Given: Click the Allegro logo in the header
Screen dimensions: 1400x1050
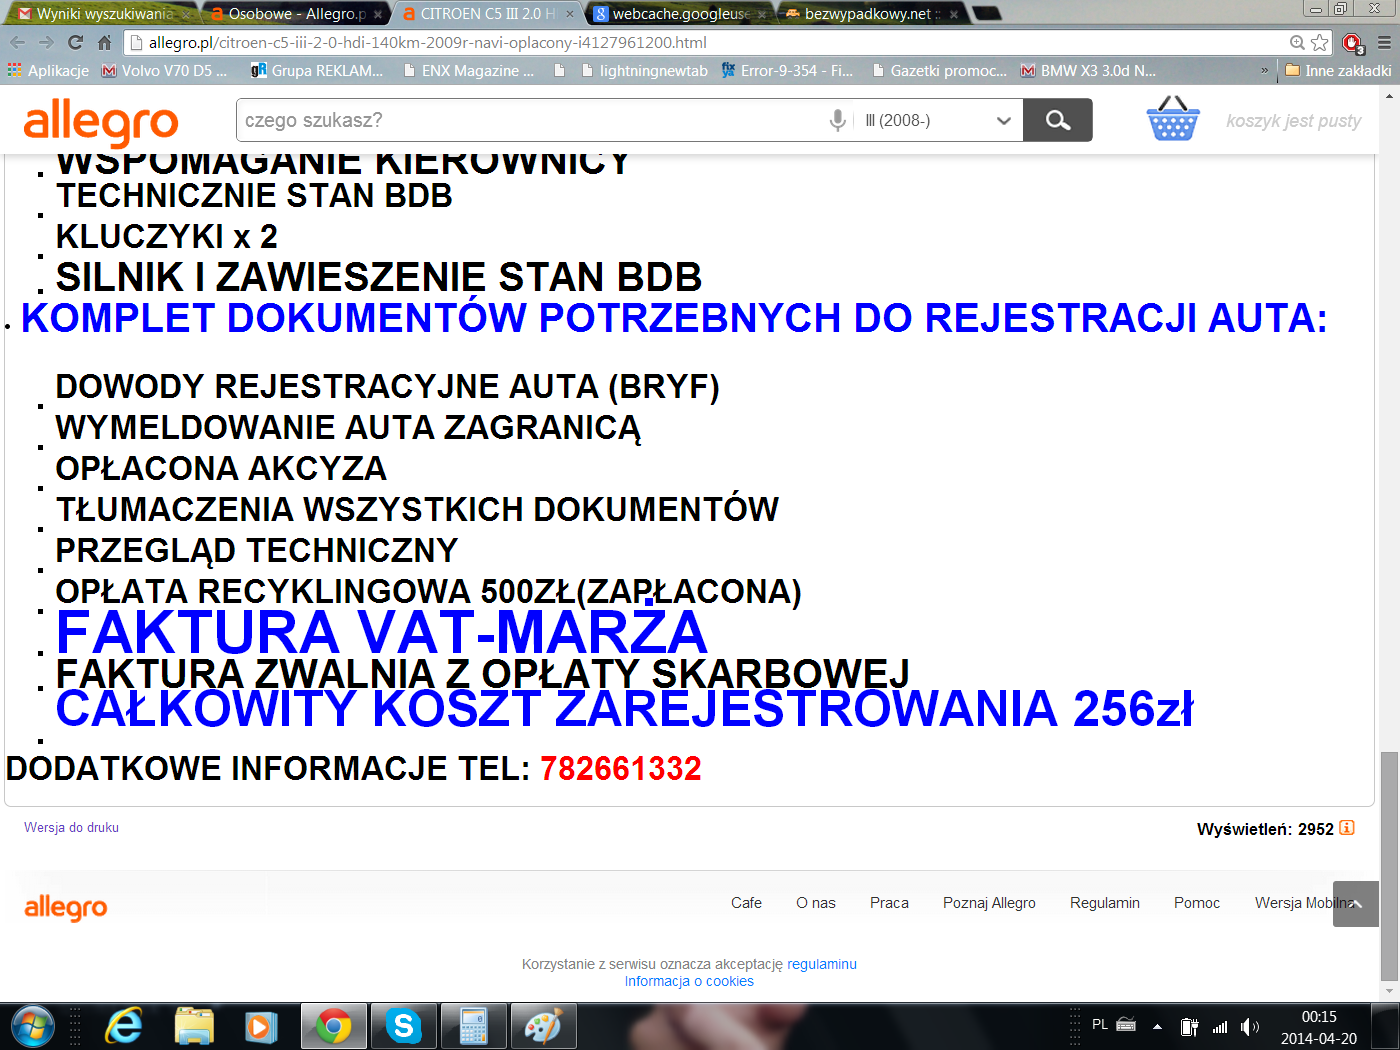Looking at the screenshot, I should [101, 122].
